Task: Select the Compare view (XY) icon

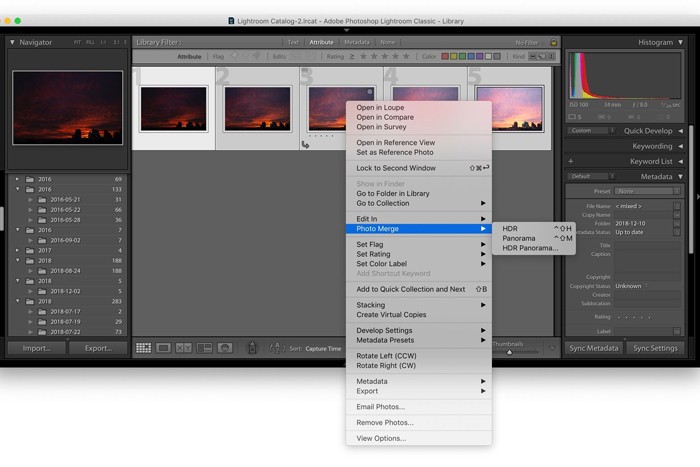Action: pyautogui.click(x=184, y=348)
